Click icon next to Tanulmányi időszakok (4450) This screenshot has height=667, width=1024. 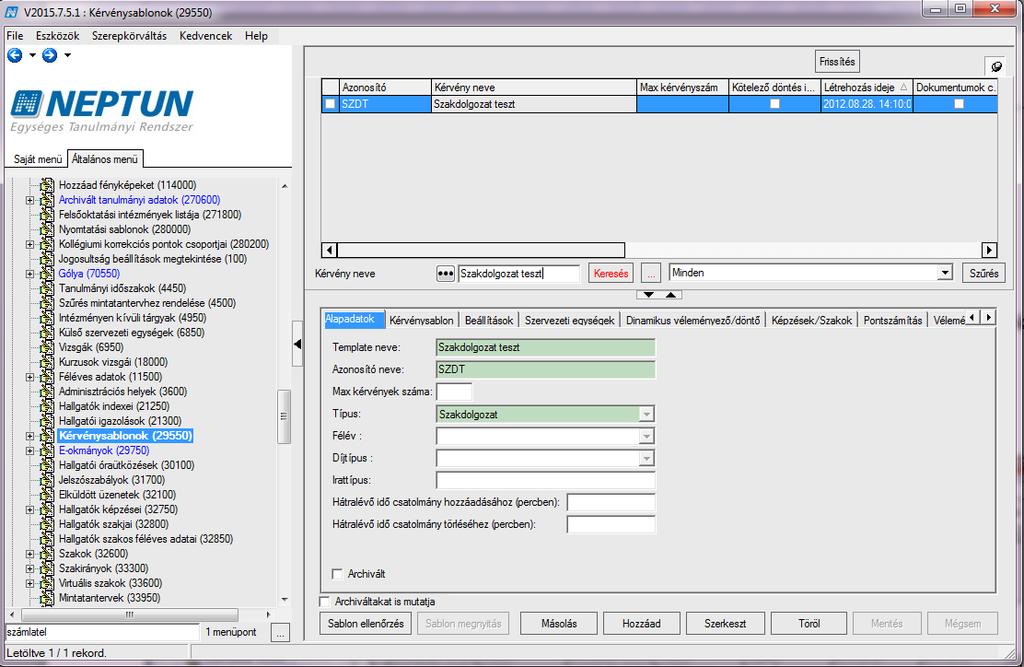tap(47, 288)
